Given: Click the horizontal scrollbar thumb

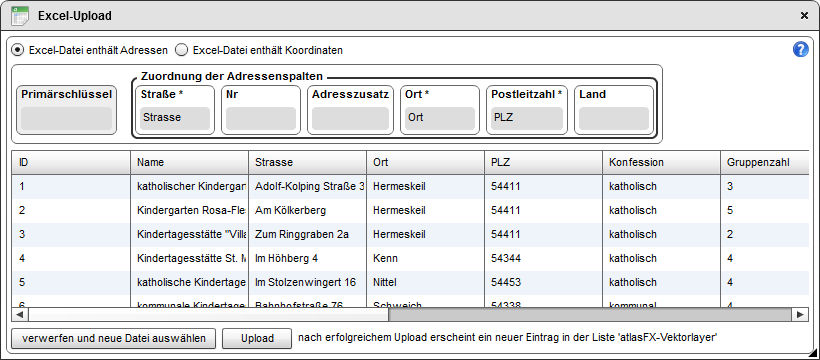Looking at the screenshot, I should 209,314.
